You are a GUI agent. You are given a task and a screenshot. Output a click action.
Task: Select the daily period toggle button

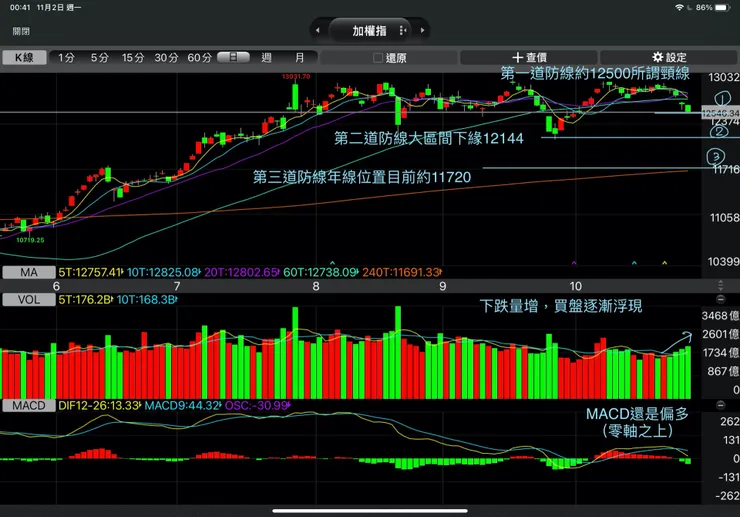click(234, 58)
